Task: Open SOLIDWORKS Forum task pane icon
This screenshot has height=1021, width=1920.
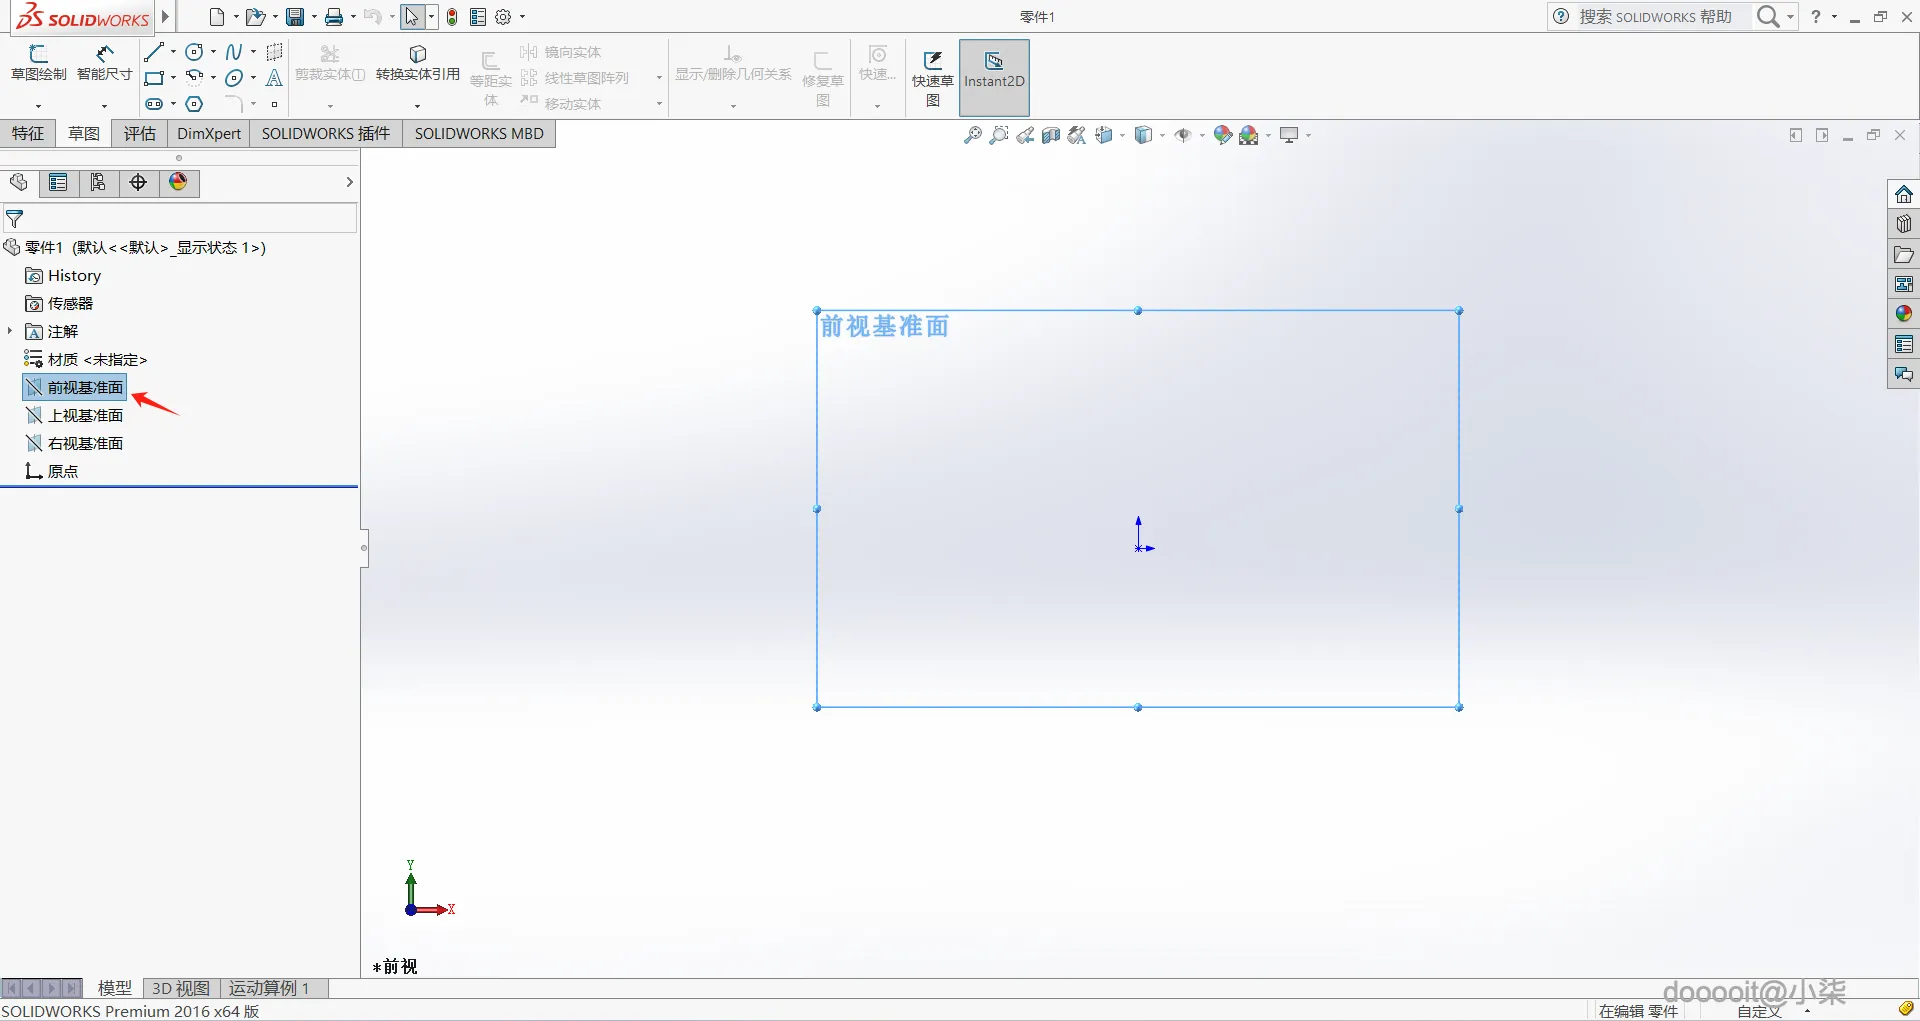Action: pos(1903,374)
